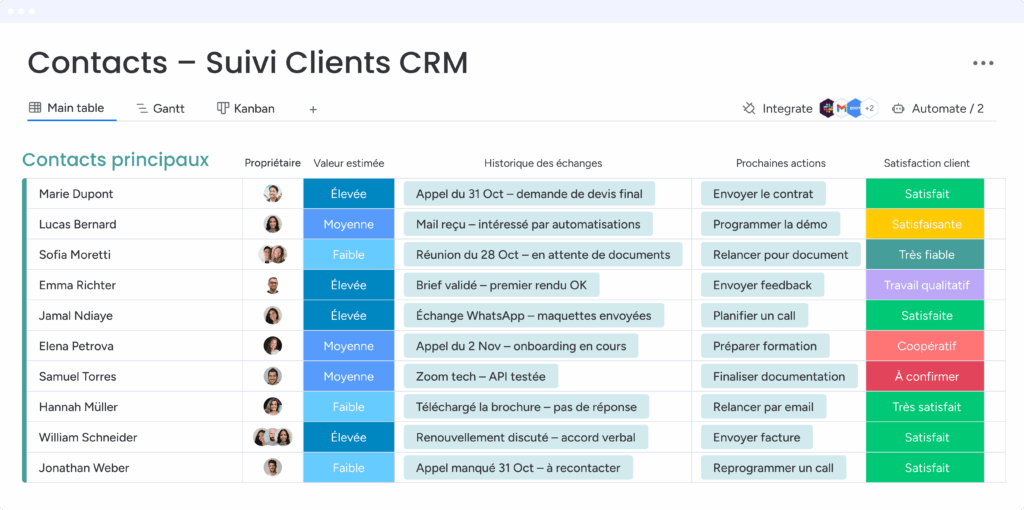Image resolution: width=1024 pixels, height=510 pixels.
Task: Click the Très satisfait status cell
Action: pyautogui.click(x=926, y=407)
